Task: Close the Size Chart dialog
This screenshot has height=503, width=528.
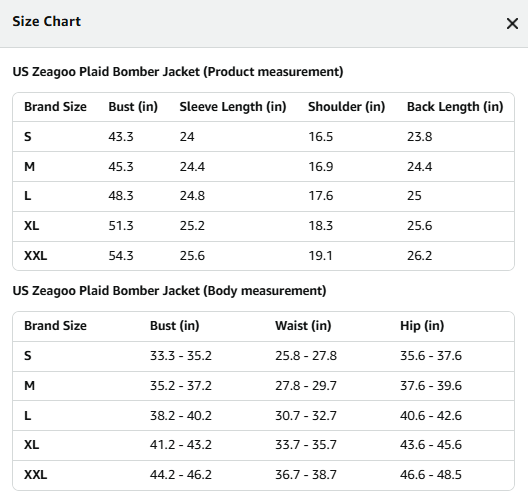Action: (x=512, y=24)
